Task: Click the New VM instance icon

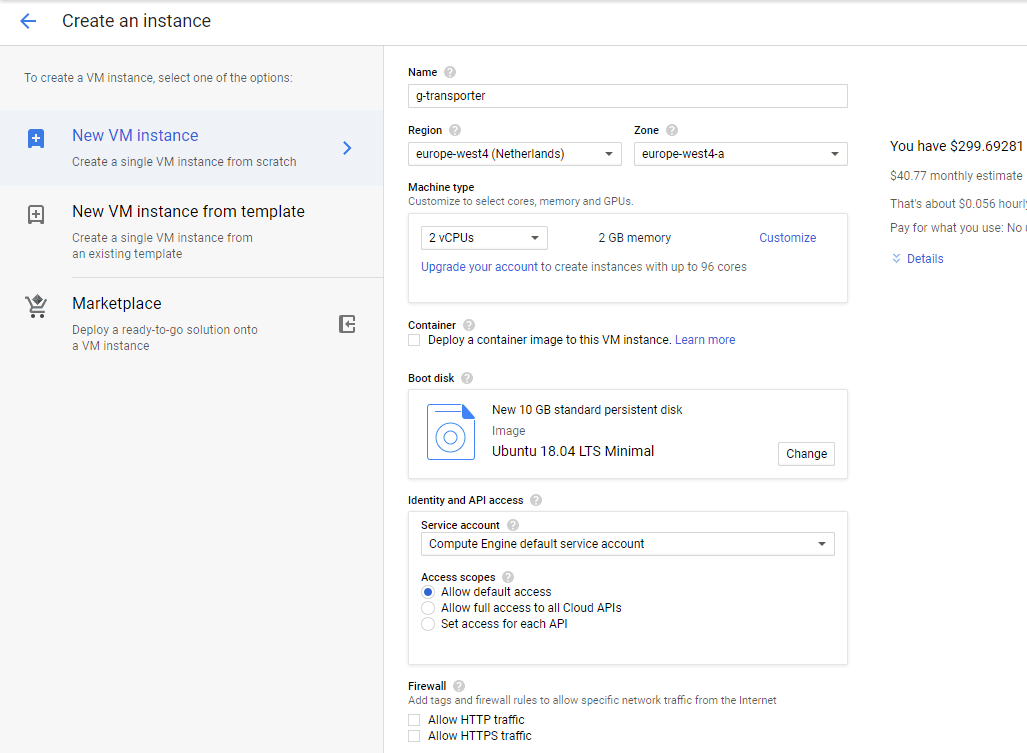Action: (x=36, y=139)
